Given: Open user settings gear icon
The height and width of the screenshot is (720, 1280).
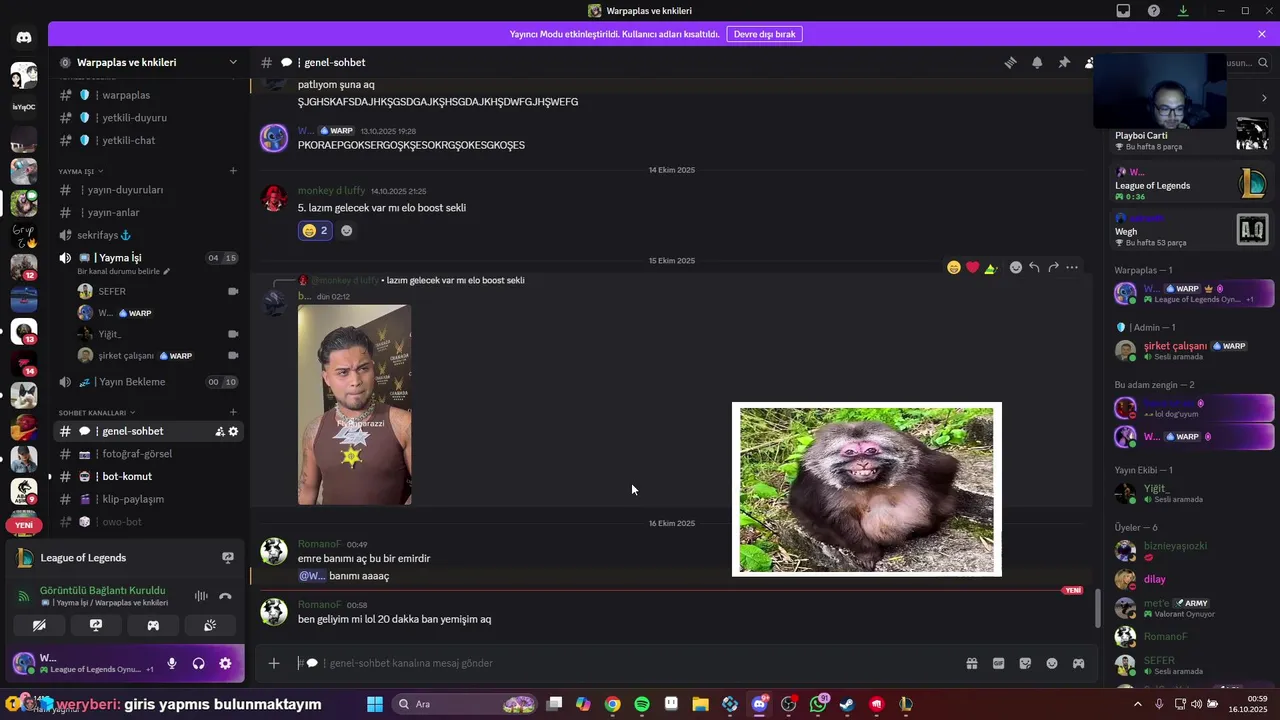Looking at the screenshot, I should coord(225,663).
